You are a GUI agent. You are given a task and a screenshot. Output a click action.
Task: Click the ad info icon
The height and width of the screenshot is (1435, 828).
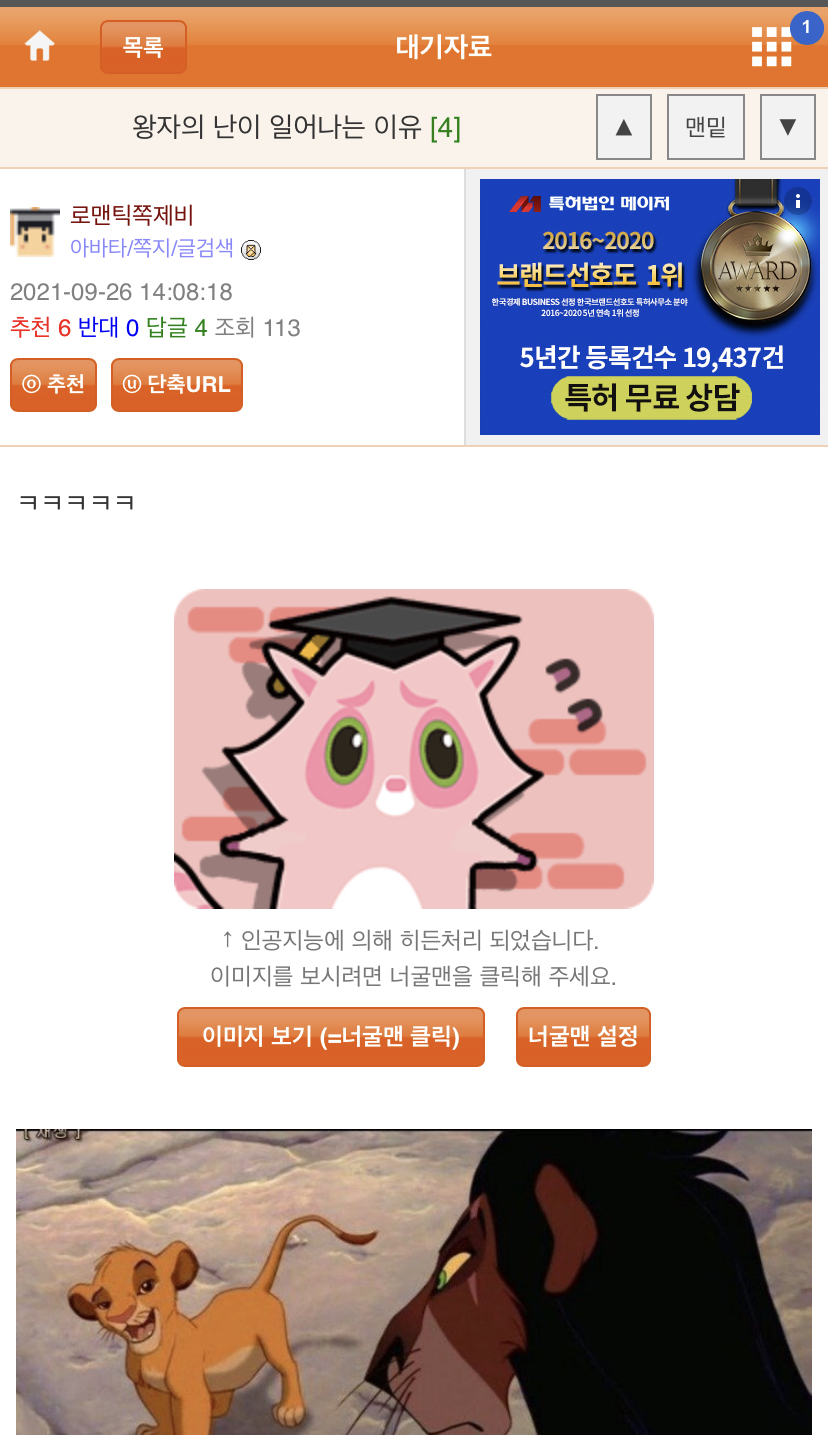coord(798,201)
